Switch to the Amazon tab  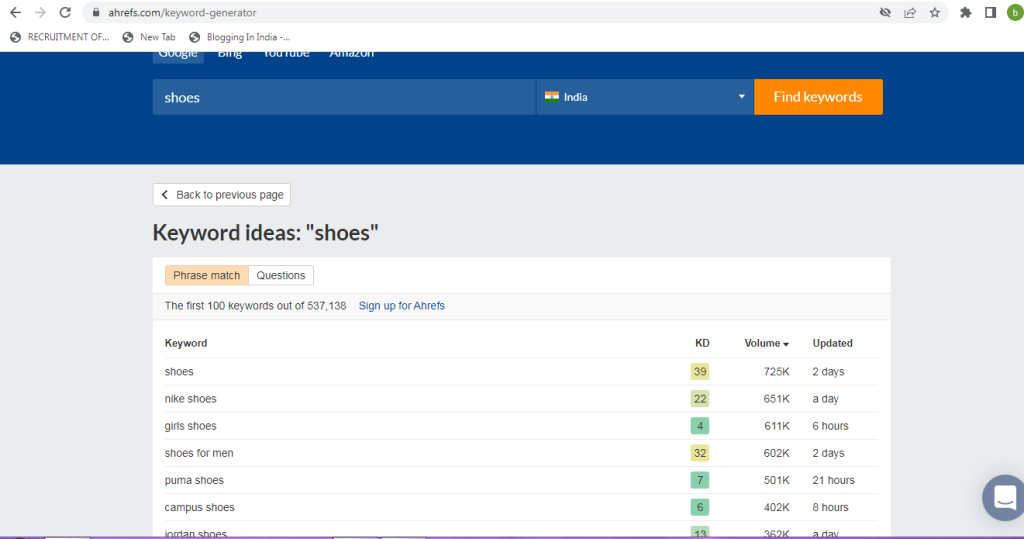(351, 54)
